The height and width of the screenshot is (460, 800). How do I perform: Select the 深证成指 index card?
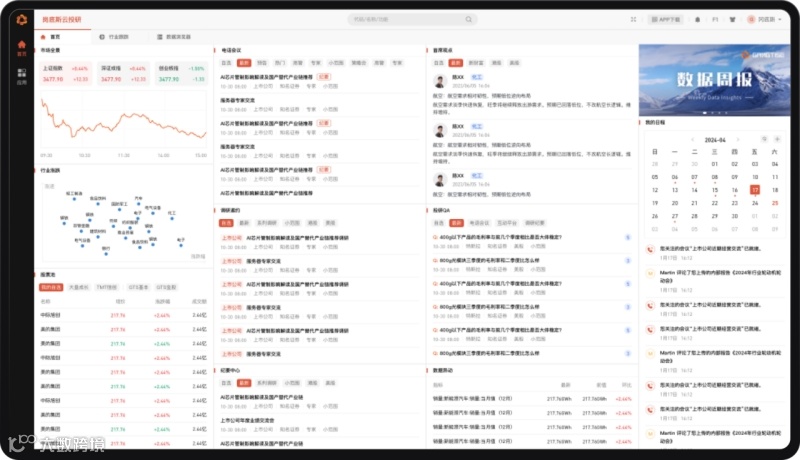[x=123, y=73]
